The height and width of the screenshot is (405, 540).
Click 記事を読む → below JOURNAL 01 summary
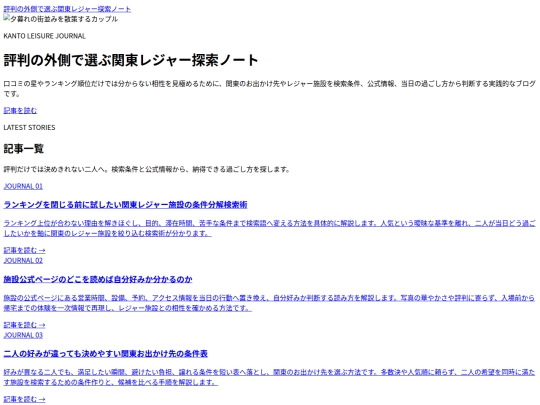[24, 250]
